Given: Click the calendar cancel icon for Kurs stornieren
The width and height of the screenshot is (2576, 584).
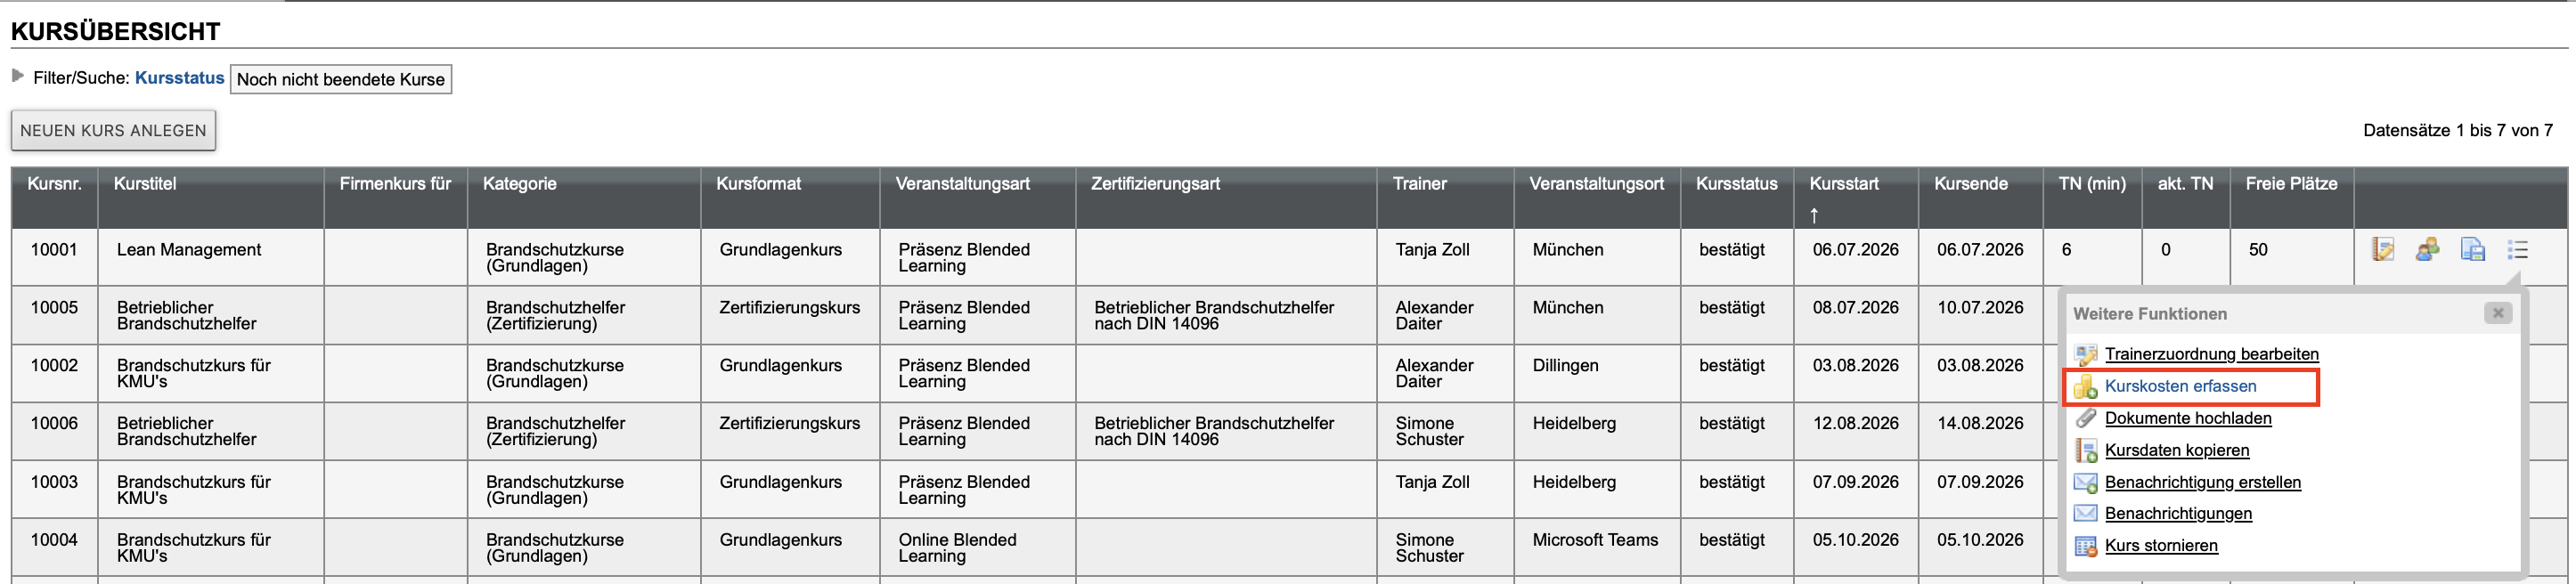Looking at the screenshot, I should [2085, 546].
